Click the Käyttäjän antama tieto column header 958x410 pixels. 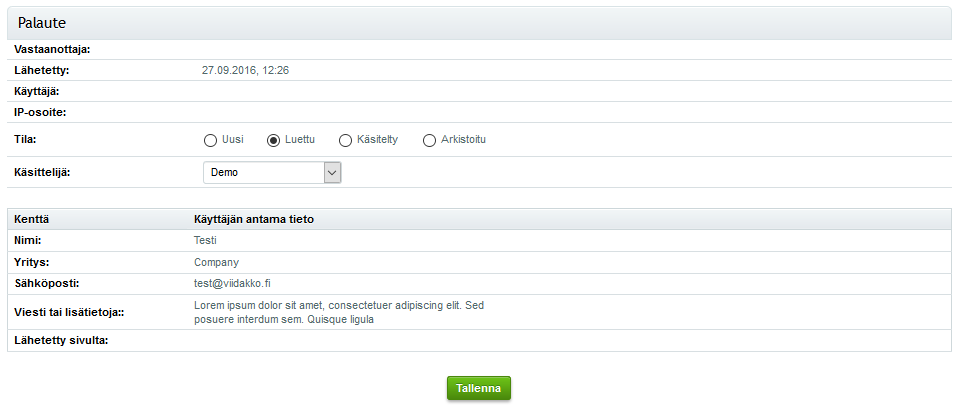255,219
